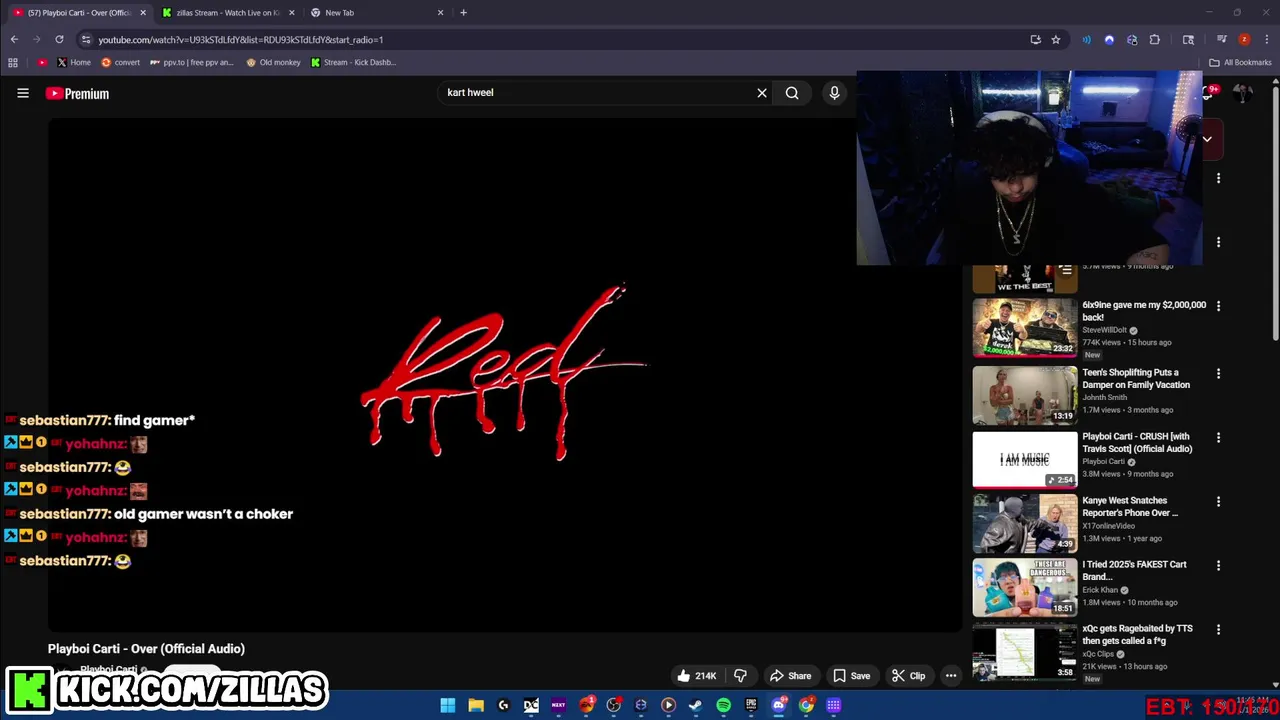
Task: Open YouTube notifications bell with 9+ badge
Action: coord(1207,93)
